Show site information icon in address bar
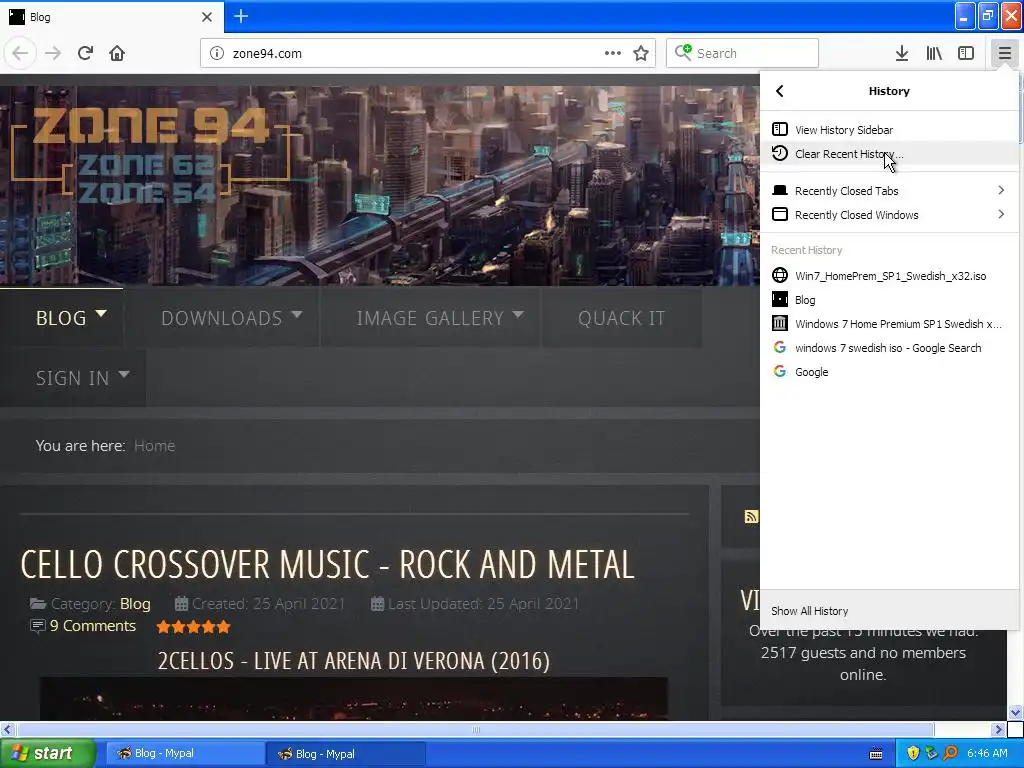The image size is (1024, 768). tap(217, 53)
